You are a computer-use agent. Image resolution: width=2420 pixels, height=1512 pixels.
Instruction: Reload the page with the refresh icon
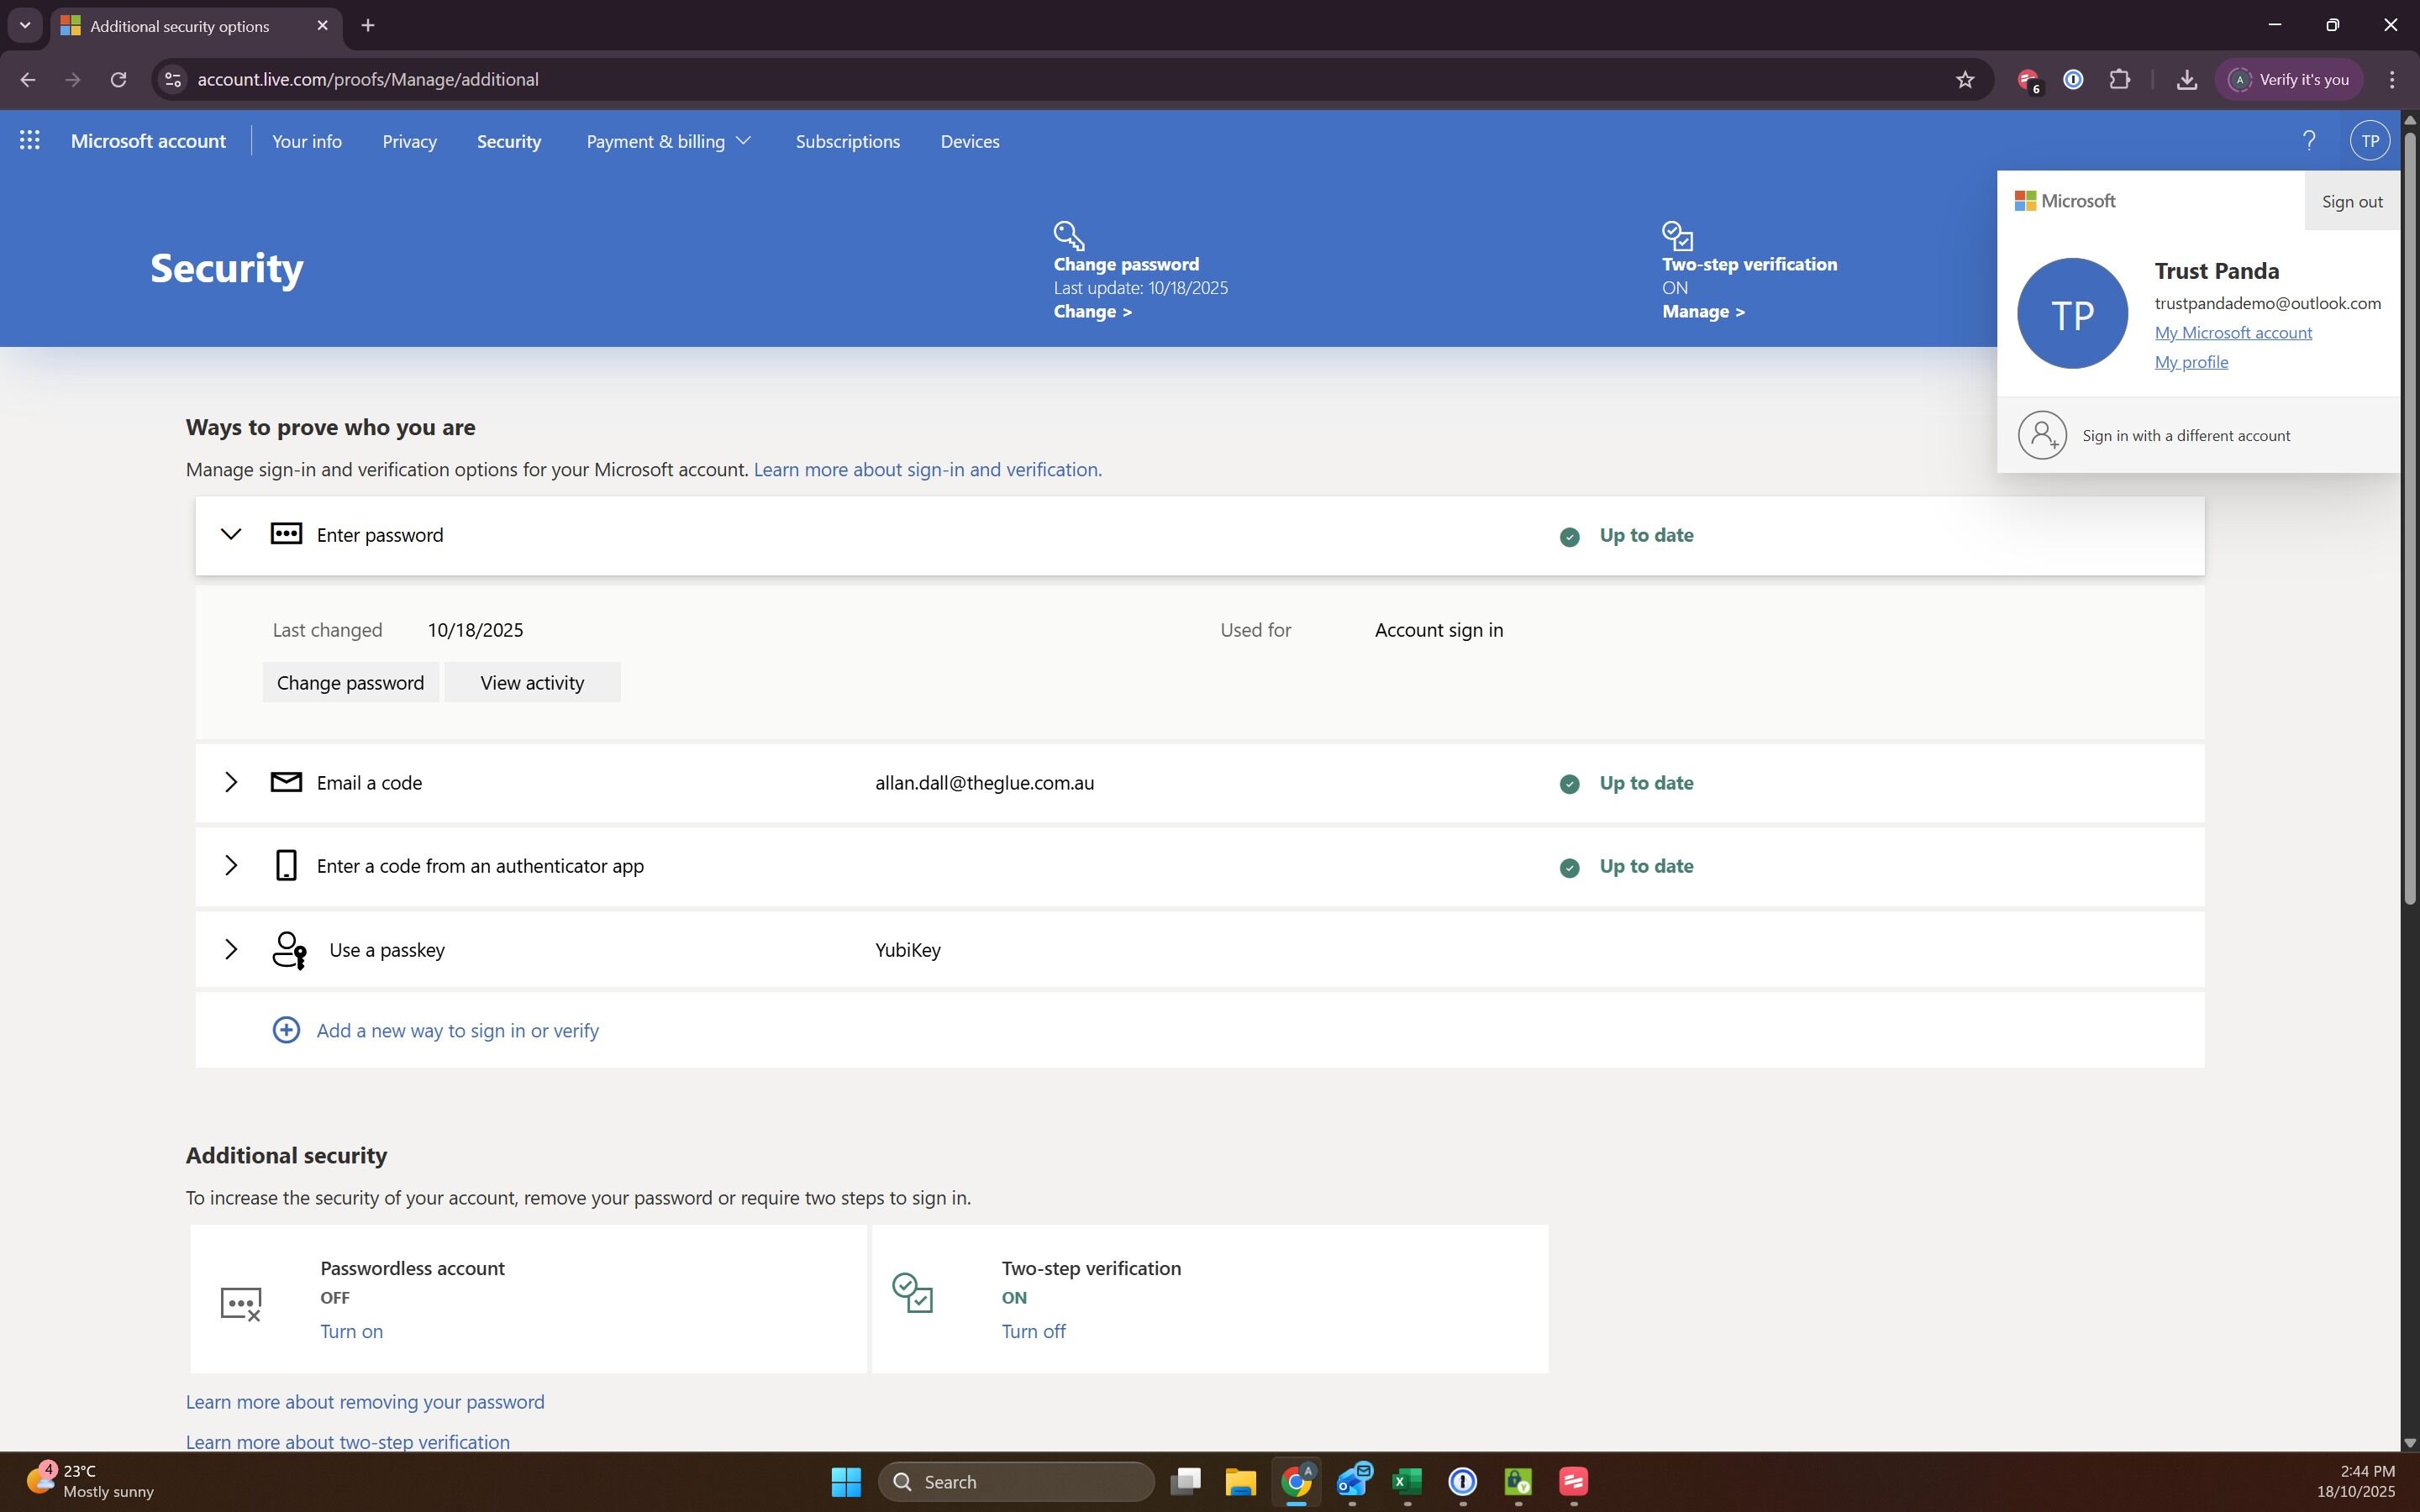[x=118, y=80]
